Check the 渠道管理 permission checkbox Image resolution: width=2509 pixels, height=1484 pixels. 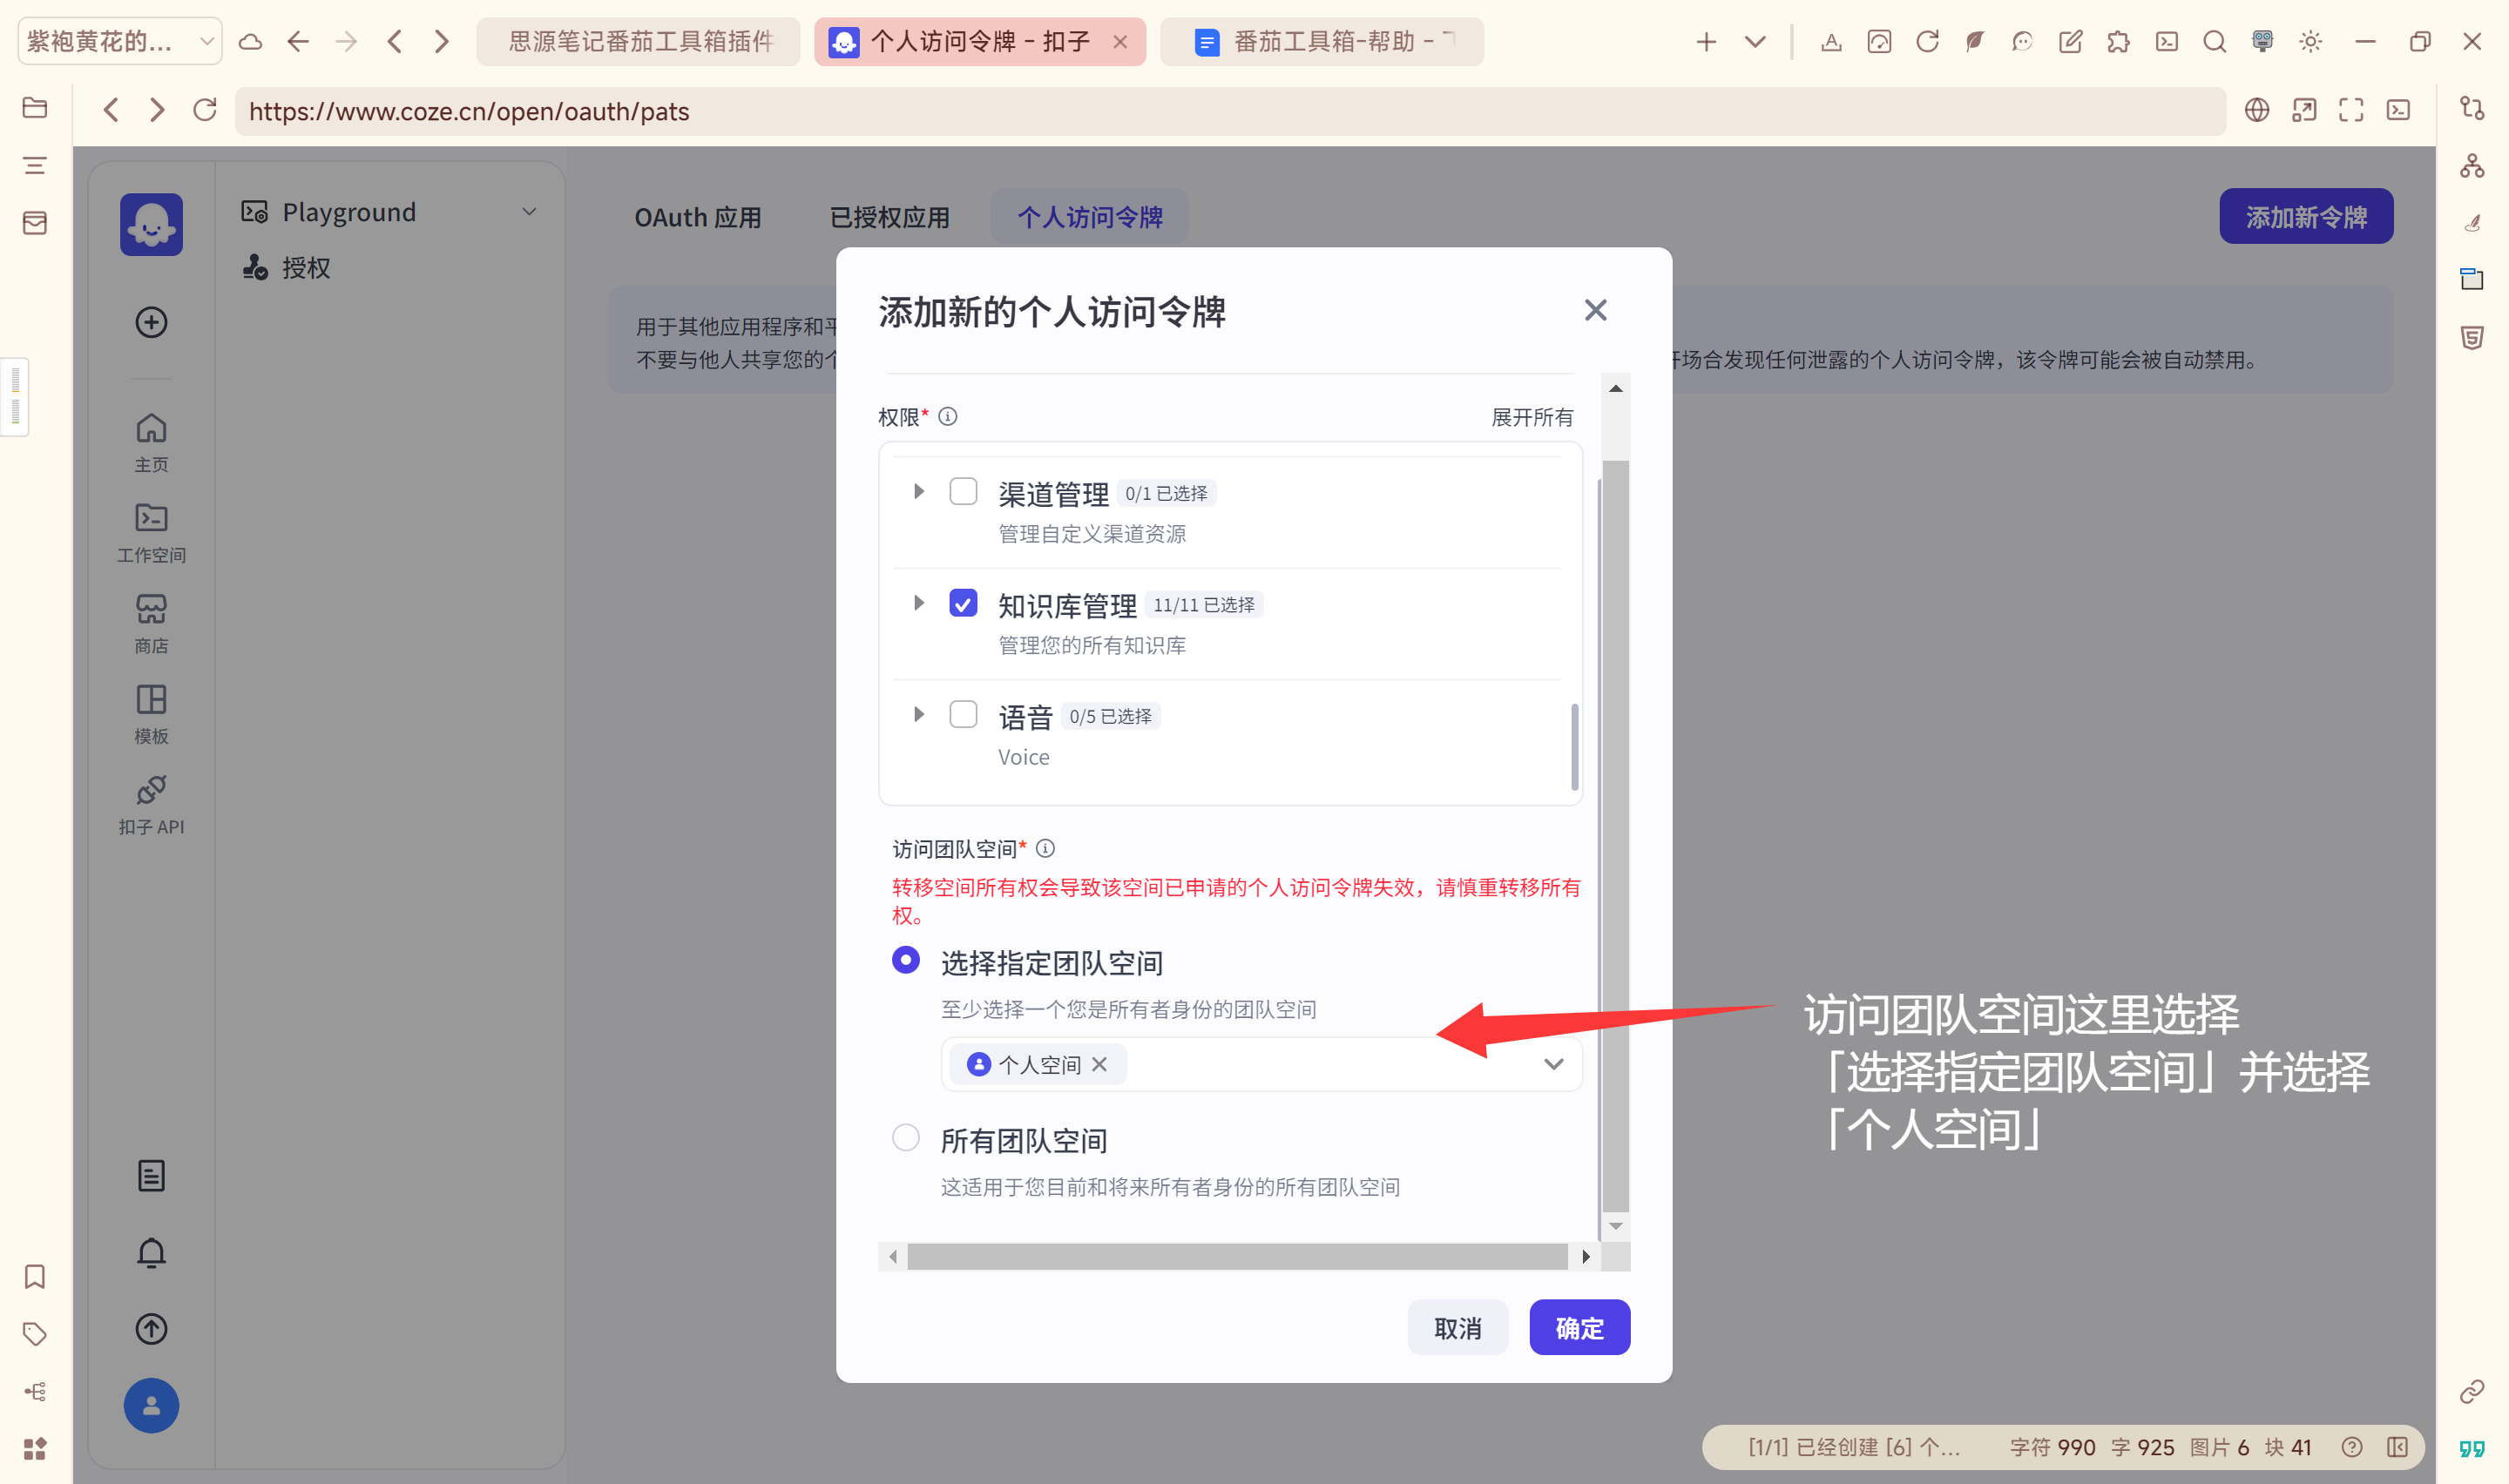[962, 491]
